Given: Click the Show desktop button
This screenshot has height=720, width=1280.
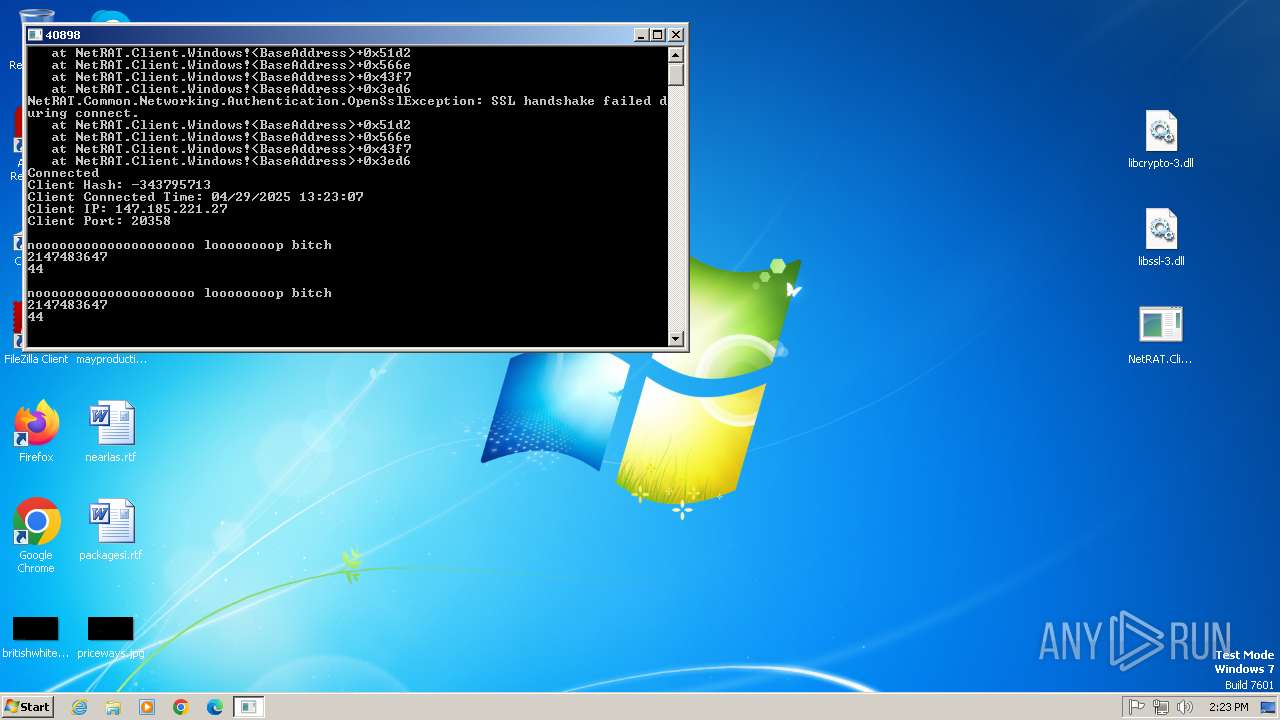Looking at the screenshot, I should 1269,707.
